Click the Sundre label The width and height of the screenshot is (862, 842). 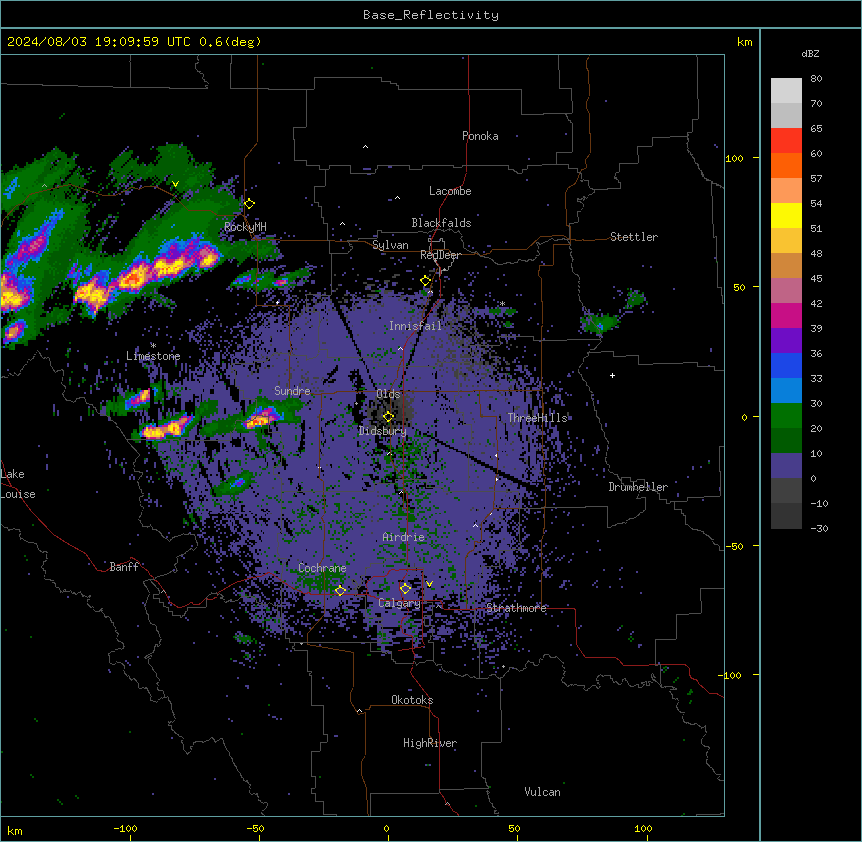(292, 391)
